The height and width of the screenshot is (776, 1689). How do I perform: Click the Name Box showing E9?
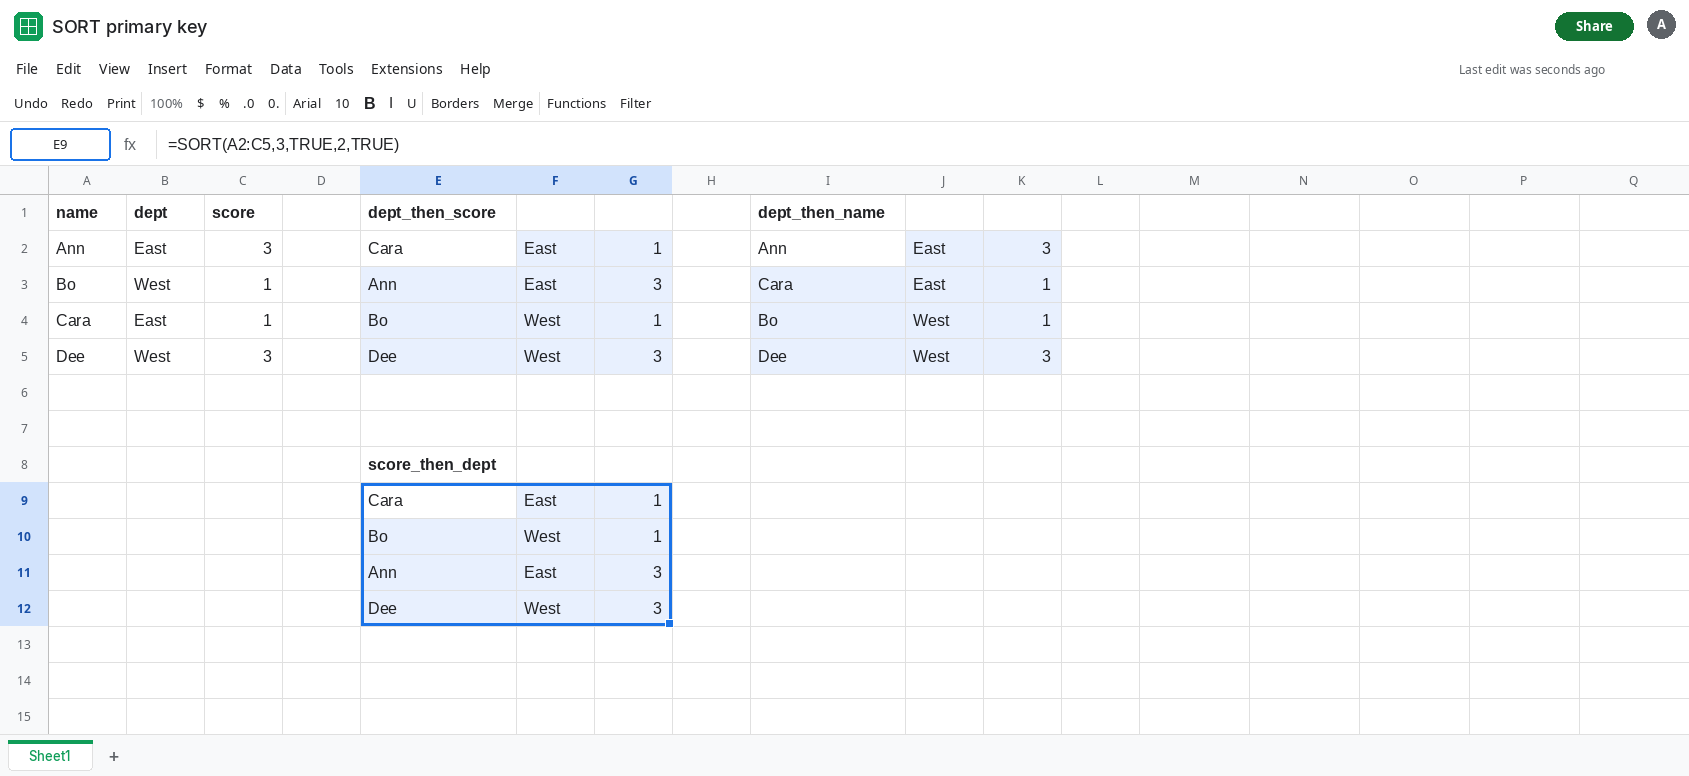[x=60, y=144]
